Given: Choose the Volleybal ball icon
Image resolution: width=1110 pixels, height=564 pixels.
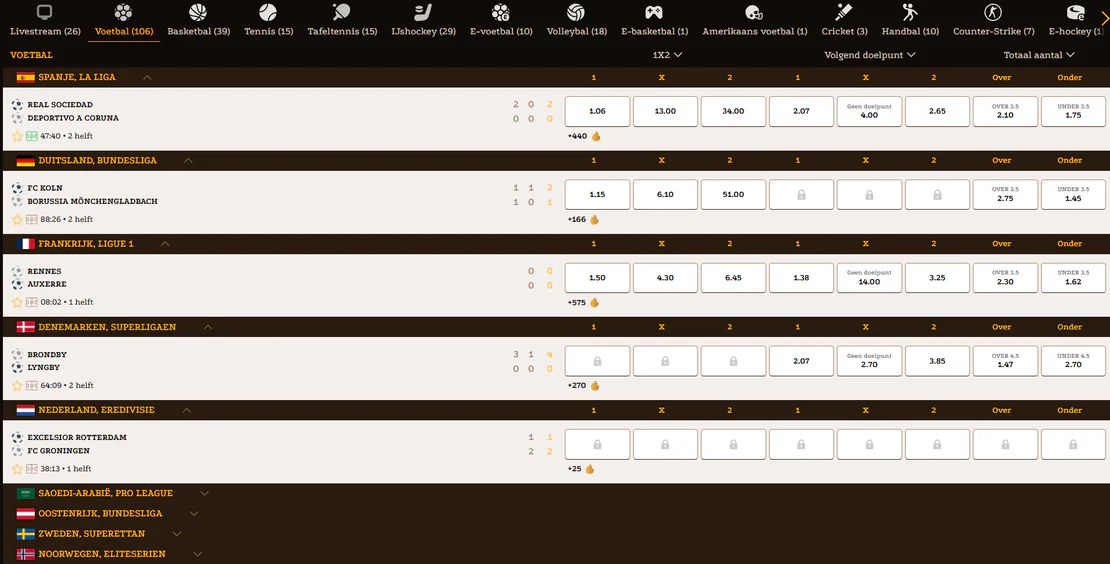Looking at the screenshot, I should pos(576,12).
